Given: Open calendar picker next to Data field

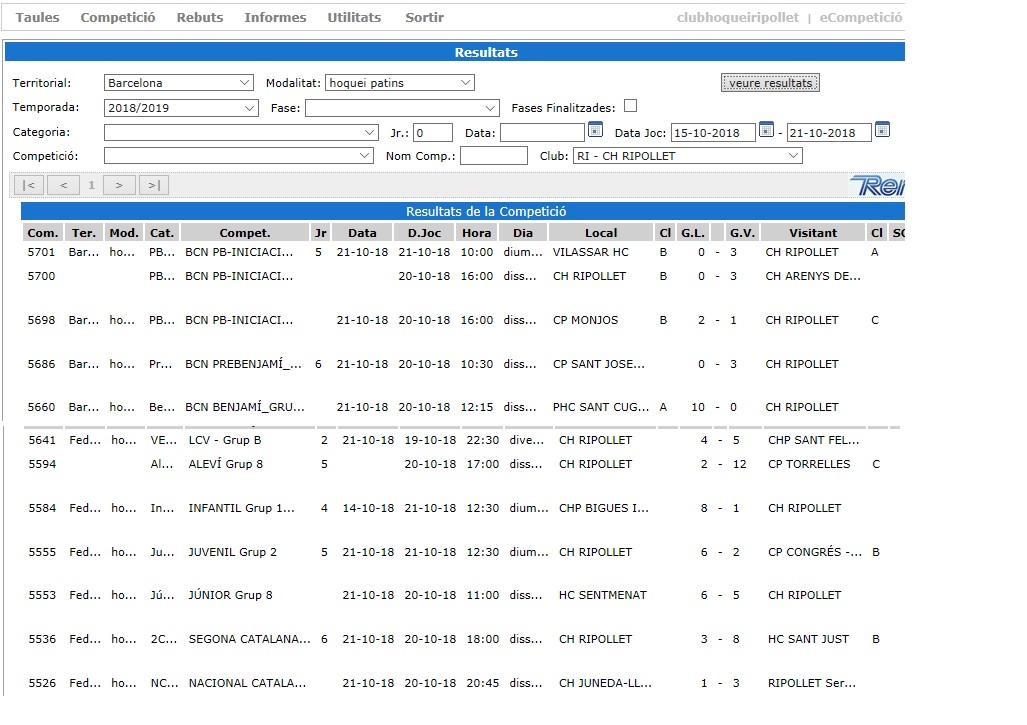Looking at the screenshot, I should (595, 130).
